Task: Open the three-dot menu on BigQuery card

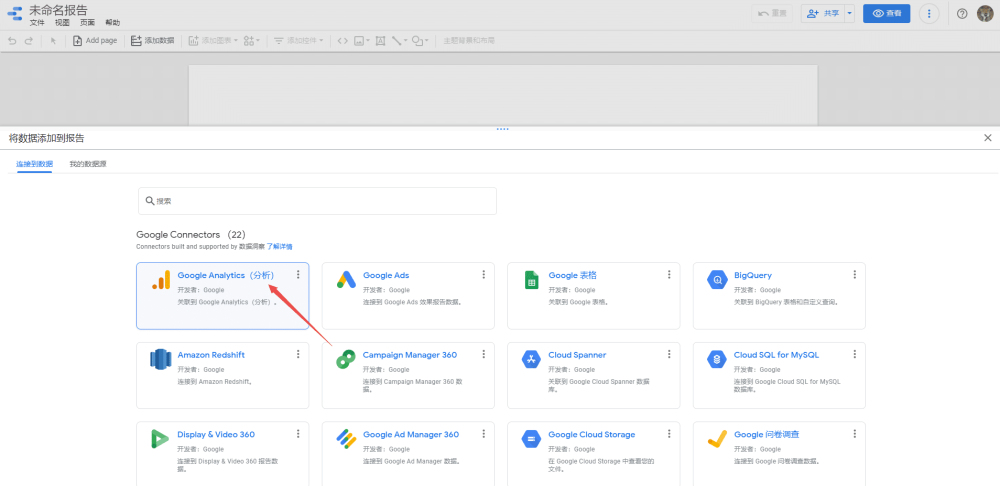Action: pos(854,274)
